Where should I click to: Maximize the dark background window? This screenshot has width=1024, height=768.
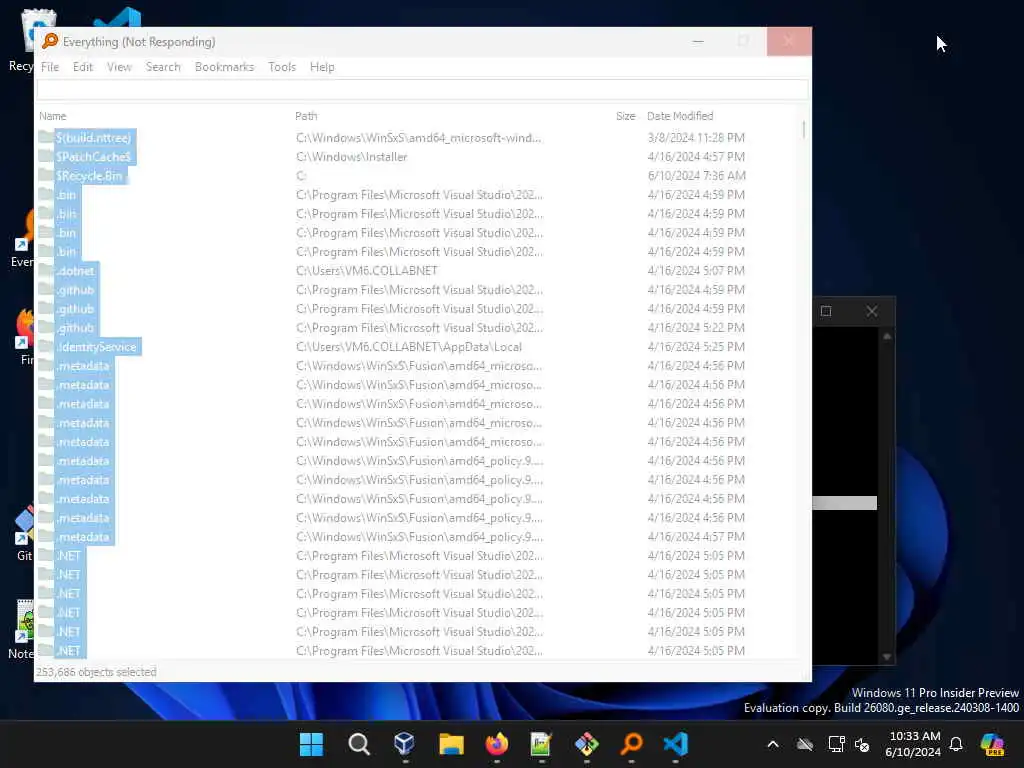(826, 311)
